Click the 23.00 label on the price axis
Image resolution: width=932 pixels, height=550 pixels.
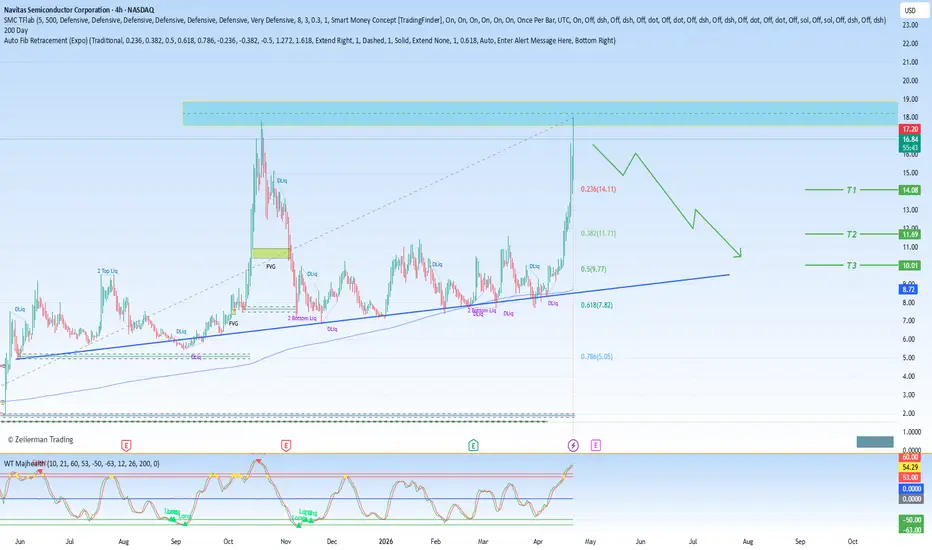910,25
